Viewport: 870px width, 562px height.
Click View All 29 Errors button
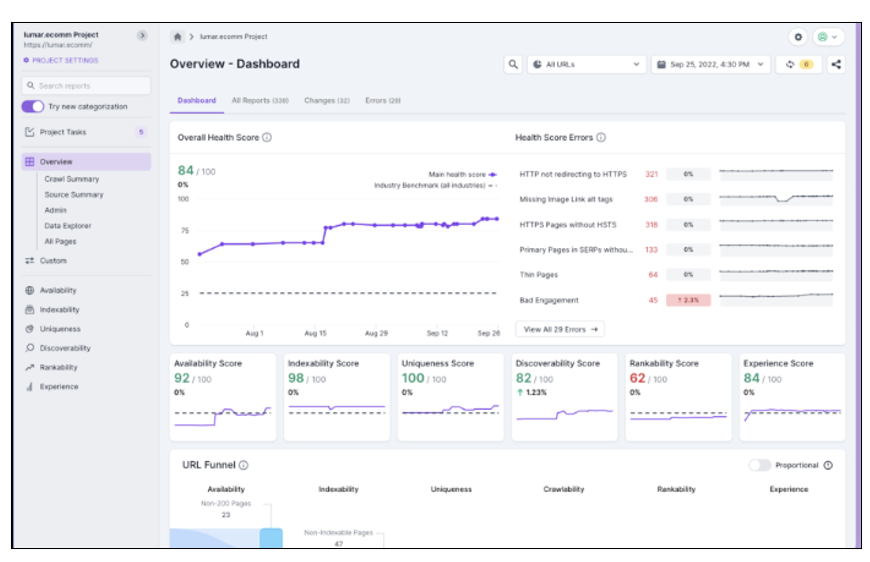pyautogui.click(x=560, y=329)
